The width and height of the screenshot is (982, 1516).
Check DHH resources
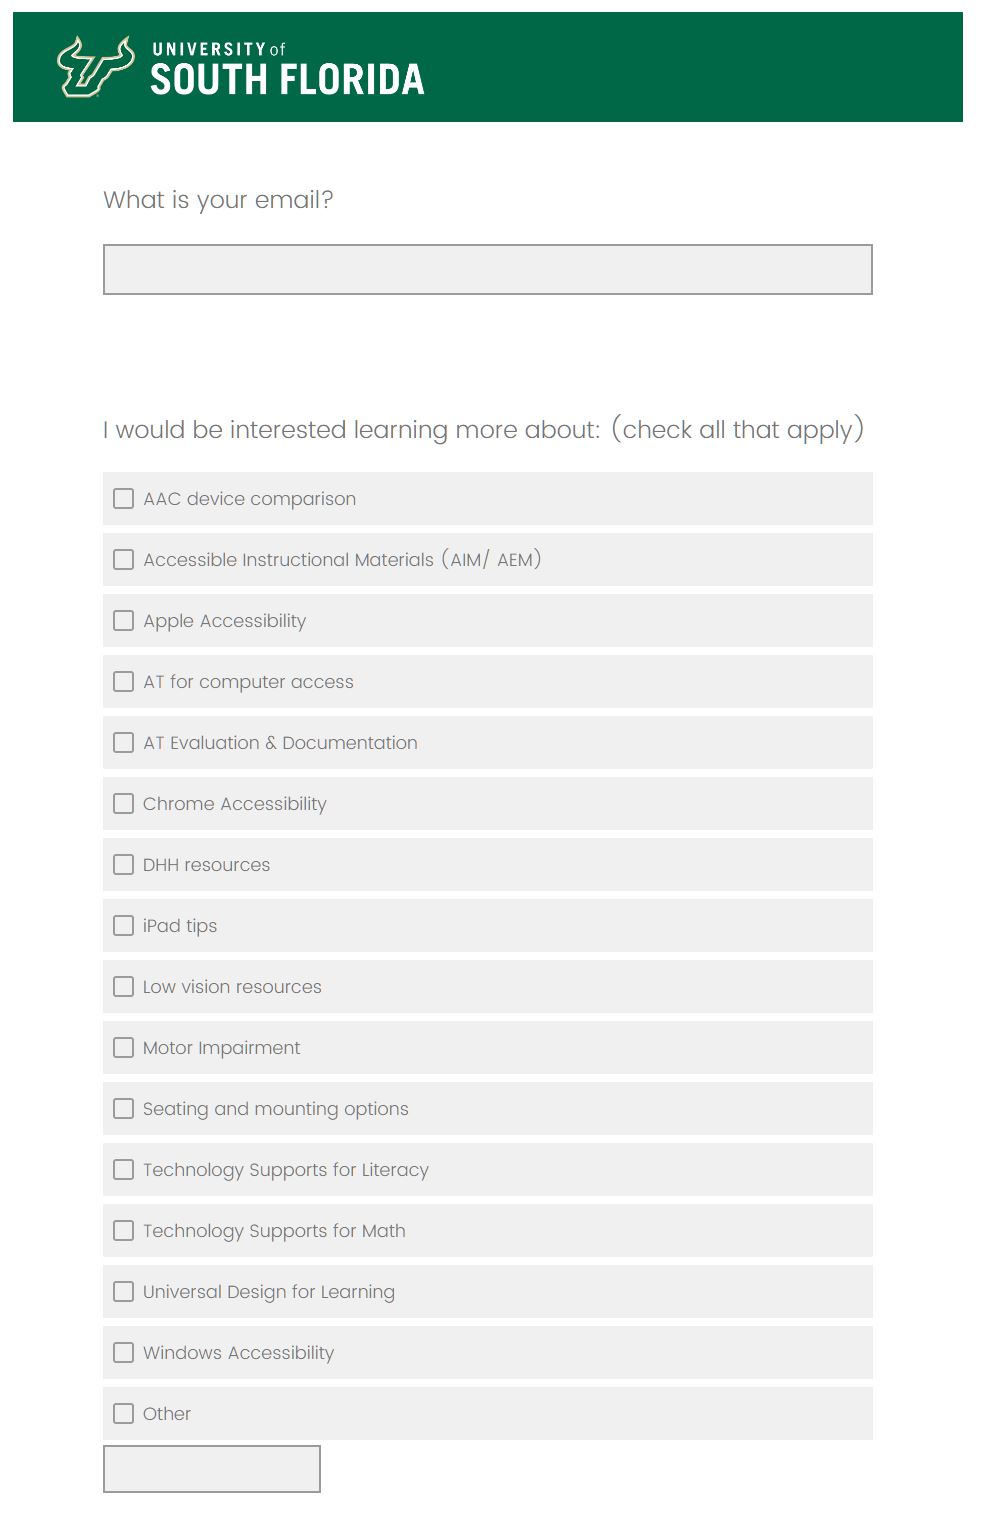click(x=123, y=864)
